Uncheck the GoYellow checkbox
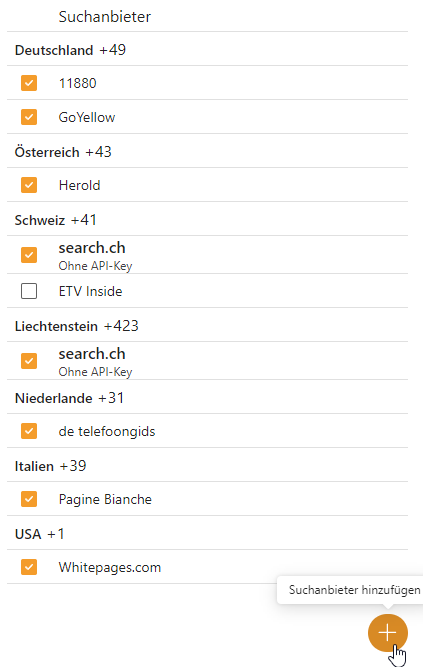The width and height of the screenshot is (423, 667). tap(29, 117)
